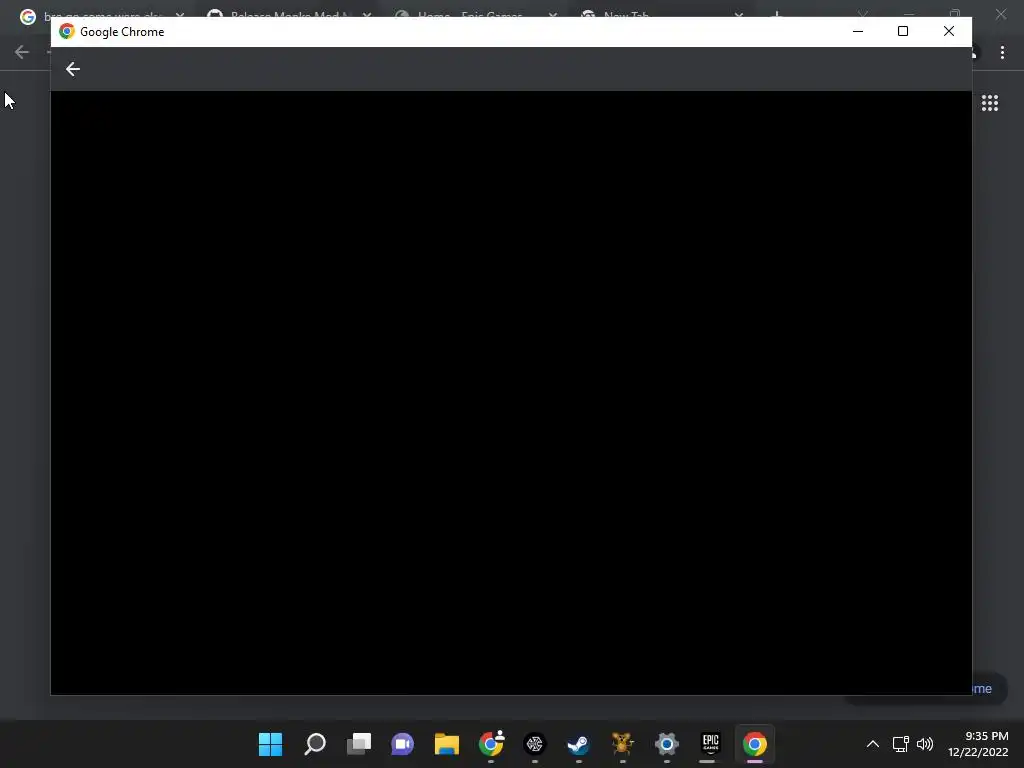Minimize the Google Chrome popup window

coord(858,31)
